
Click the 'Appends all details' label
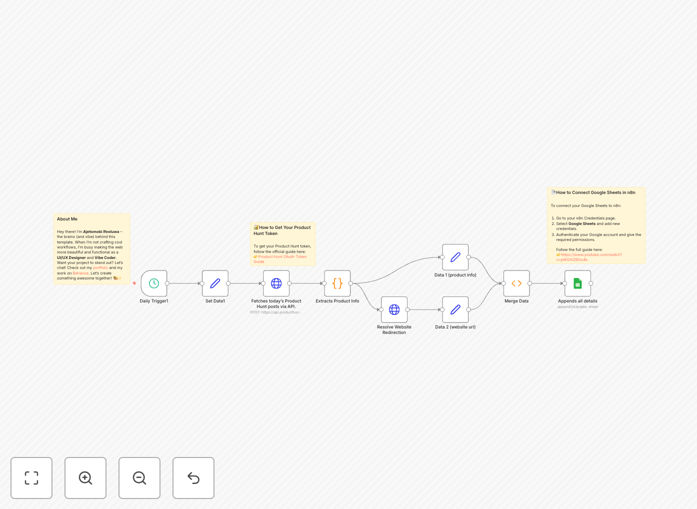[577, 301]
